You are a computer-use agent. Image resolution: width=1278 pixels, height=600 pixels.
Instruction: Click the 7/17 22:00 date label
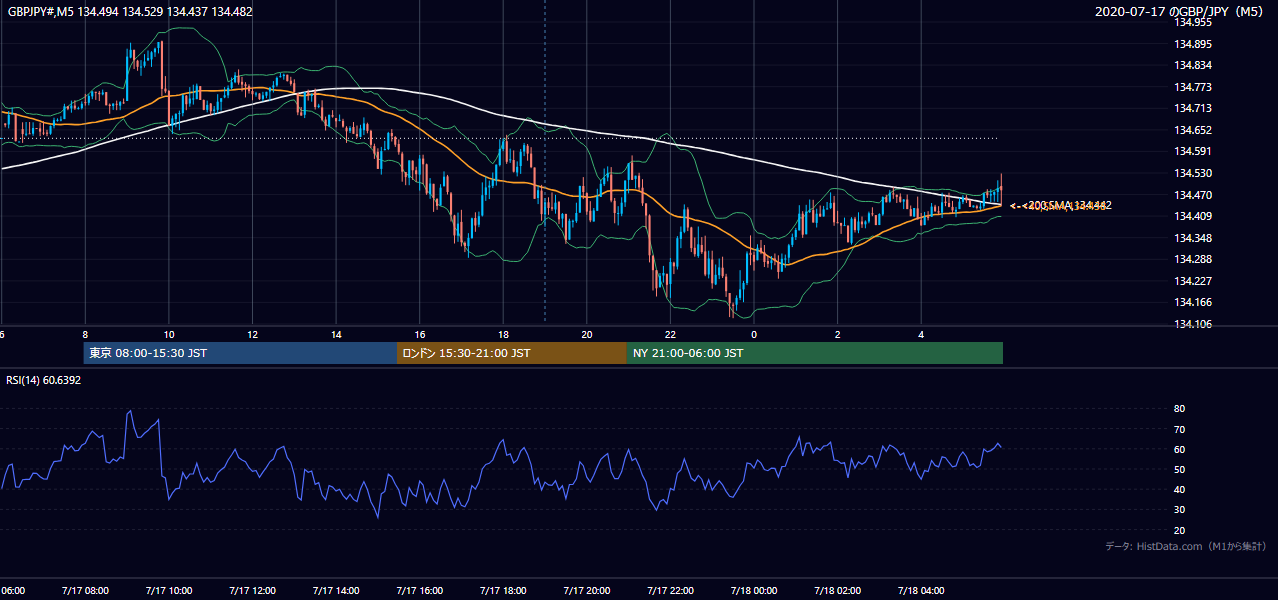tap(670, 590)
